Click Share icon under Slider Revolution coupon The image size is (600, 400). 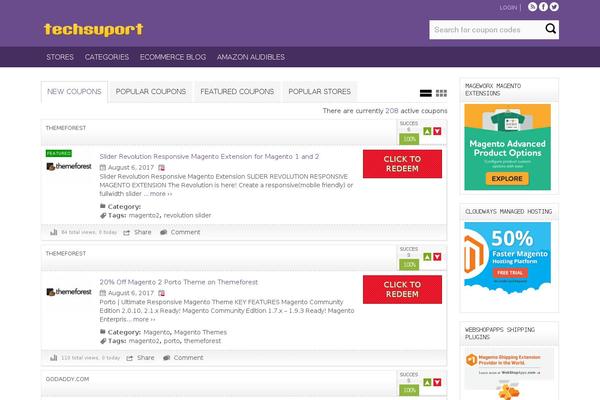126,233
